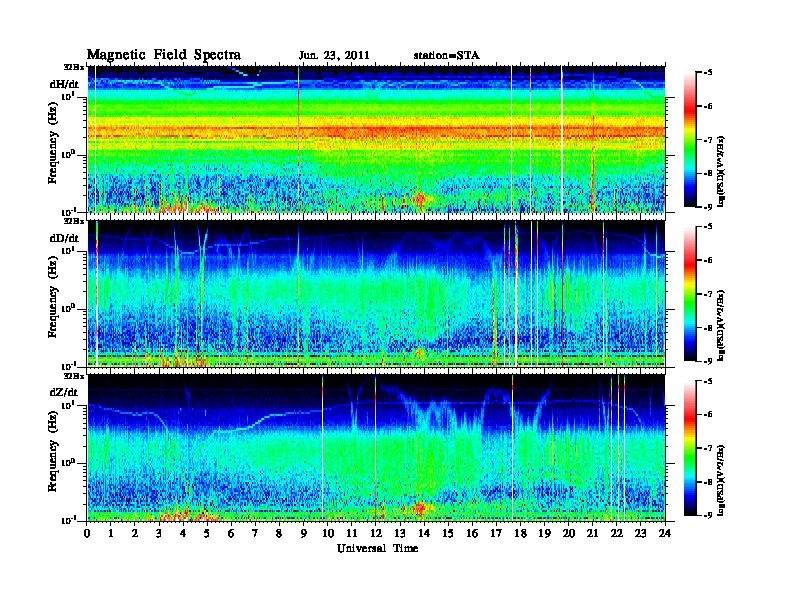This screenshot has width=792, height=612.
Task: Click hour "2" on the time axis
Action: click(x=135, y=533)
